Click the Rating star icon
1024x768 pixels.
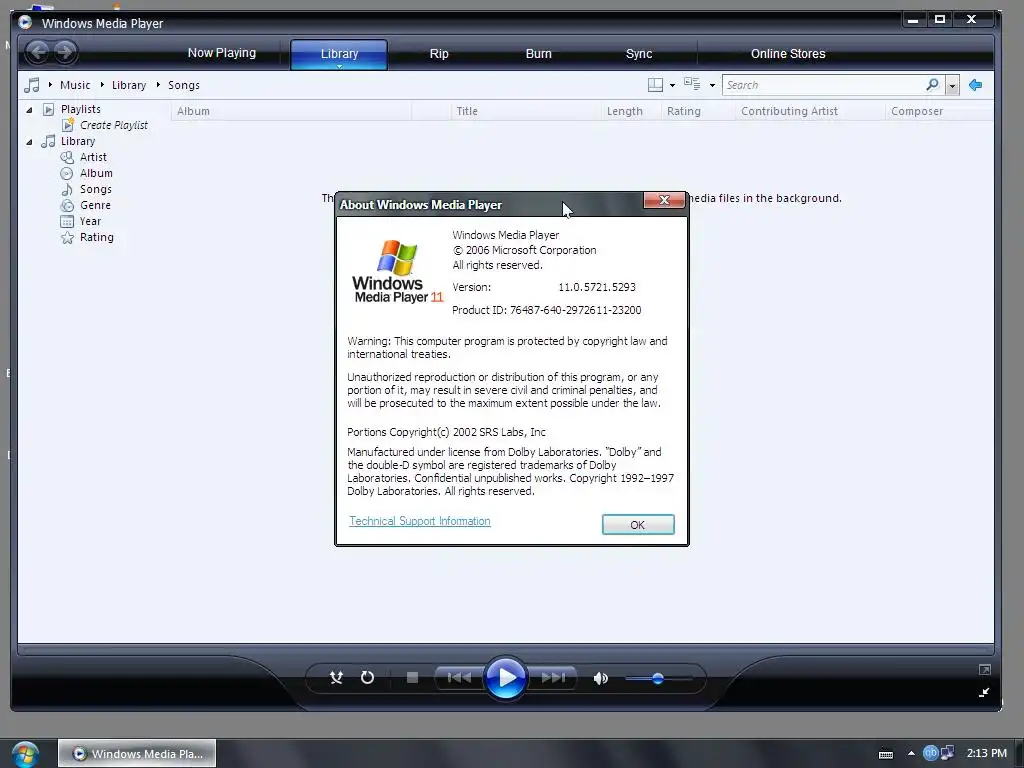point(67,237)
